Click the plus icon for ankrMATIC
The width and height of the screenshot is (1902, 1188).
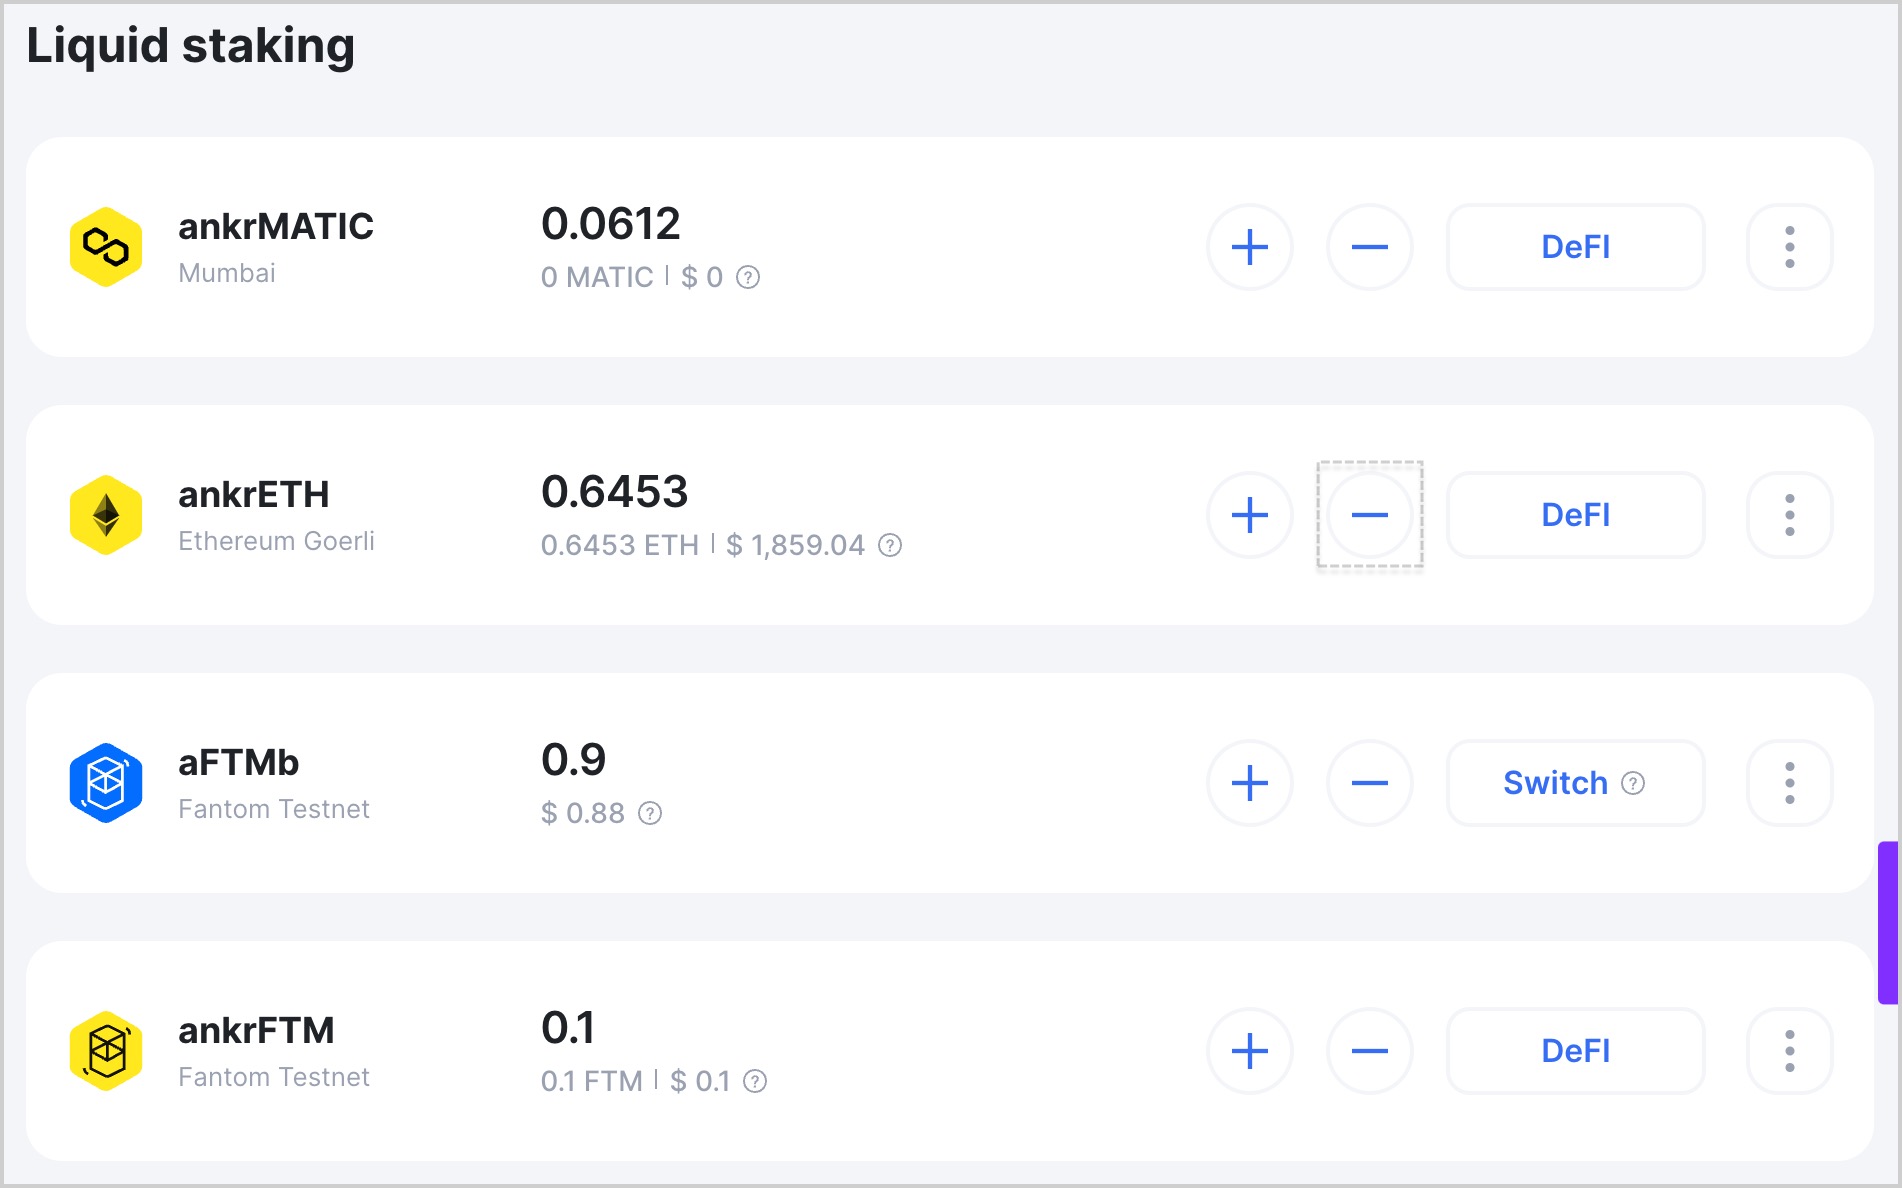(x=1249, y=247)
